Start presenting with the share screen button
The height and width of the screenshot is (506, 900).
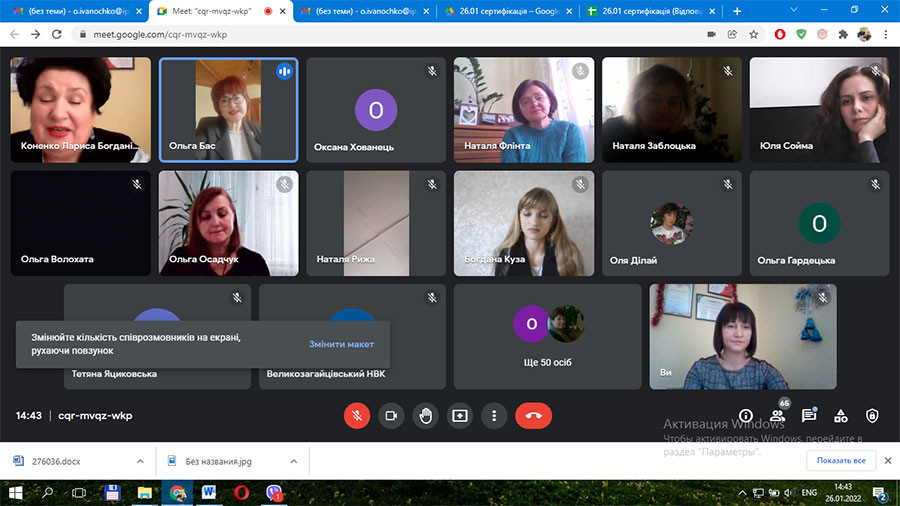(x=460, y=415)
